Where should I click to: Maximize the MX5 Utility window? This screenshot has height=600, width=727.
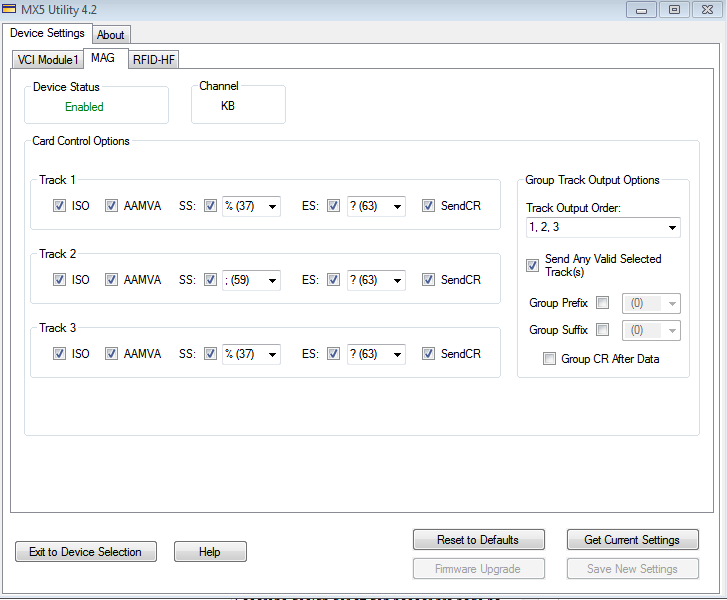tap(674, 9)
